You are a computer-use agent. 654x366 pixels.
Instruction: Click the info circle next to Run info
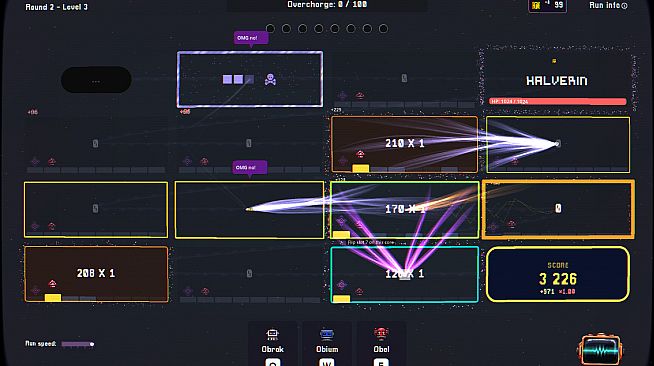click(624, 6)
